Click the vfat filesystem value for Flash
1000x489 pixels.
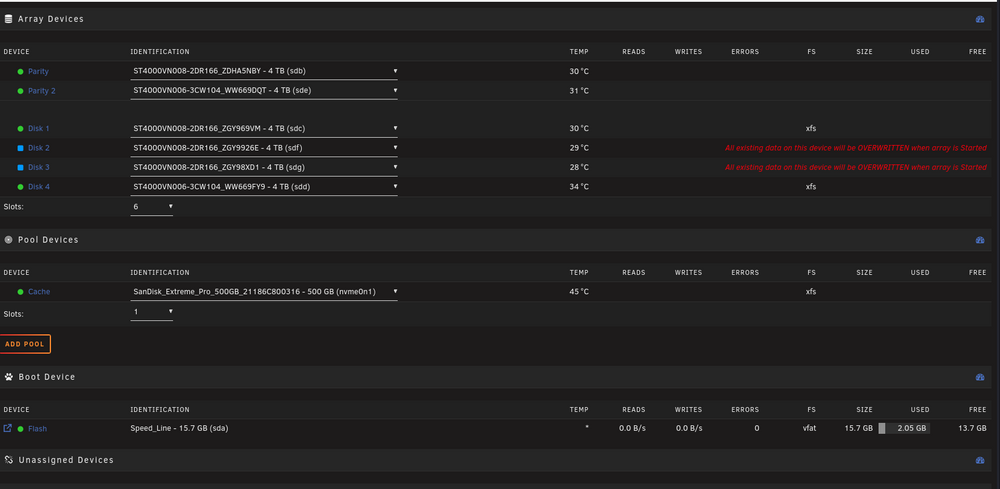point(809,428)
